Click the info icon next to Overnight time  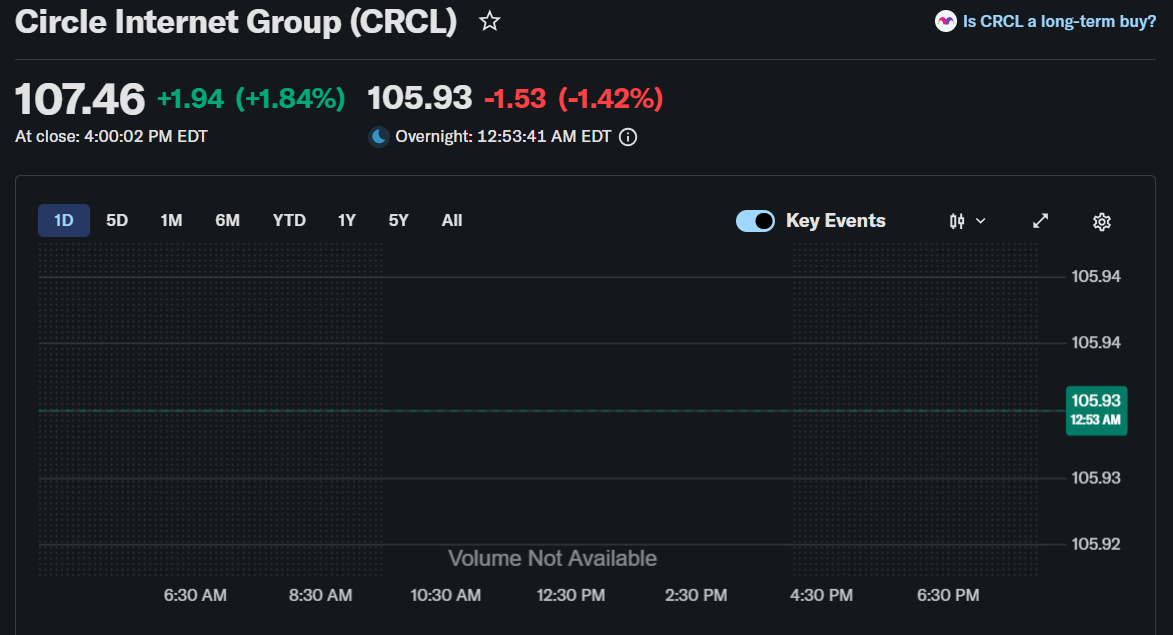tap(627, 137)
